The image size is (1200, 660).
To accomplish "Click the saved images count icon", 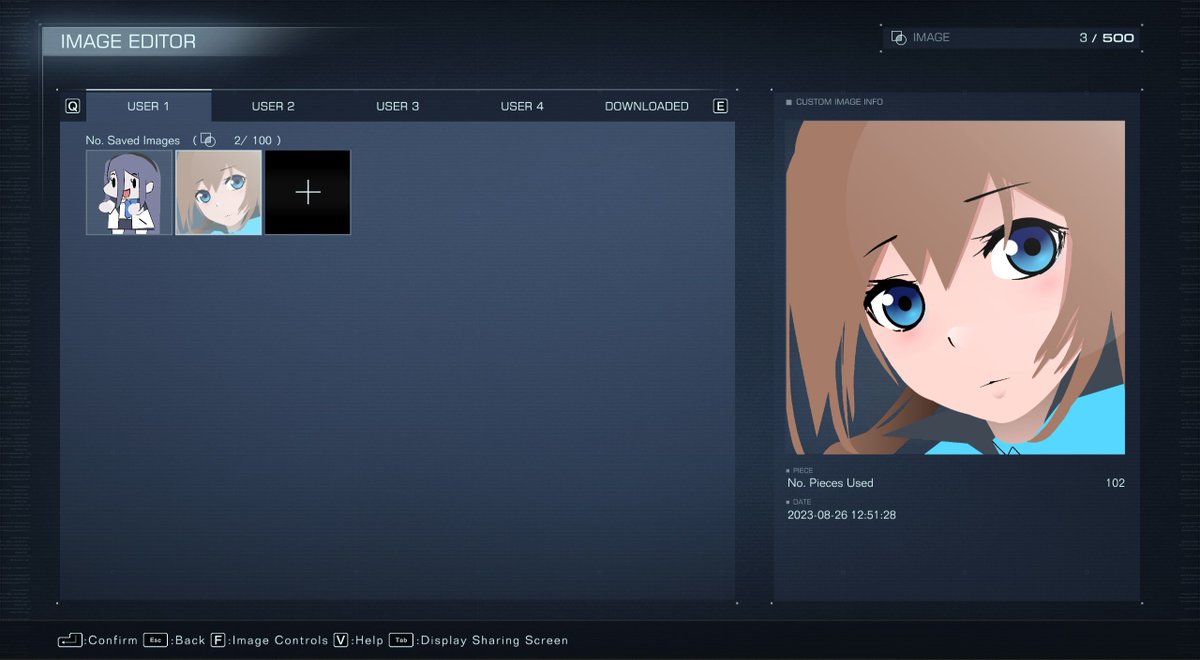I will 207,140.
